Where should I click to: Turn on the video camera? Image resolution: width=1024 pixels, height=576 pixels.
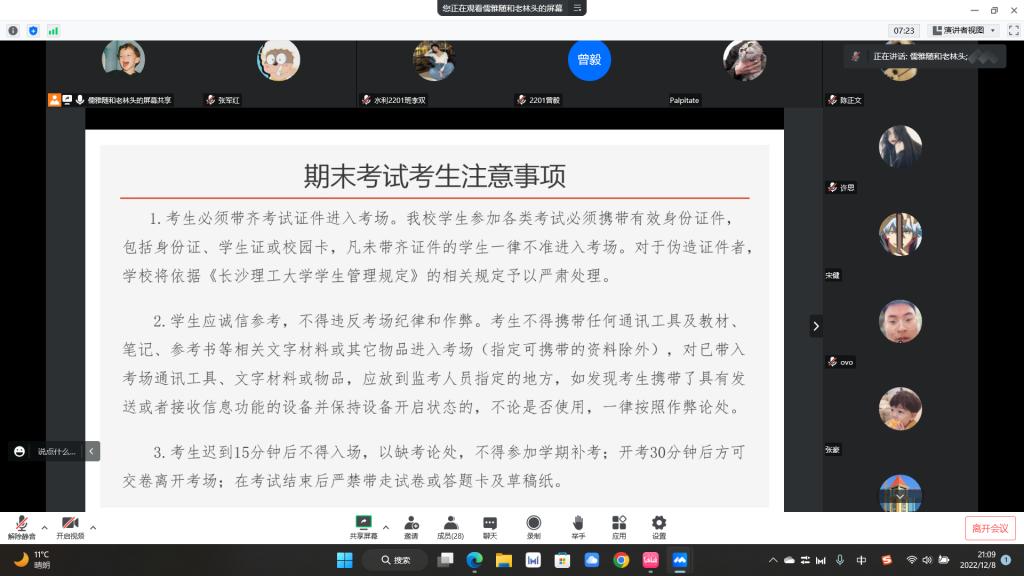[x=70, y=524]
